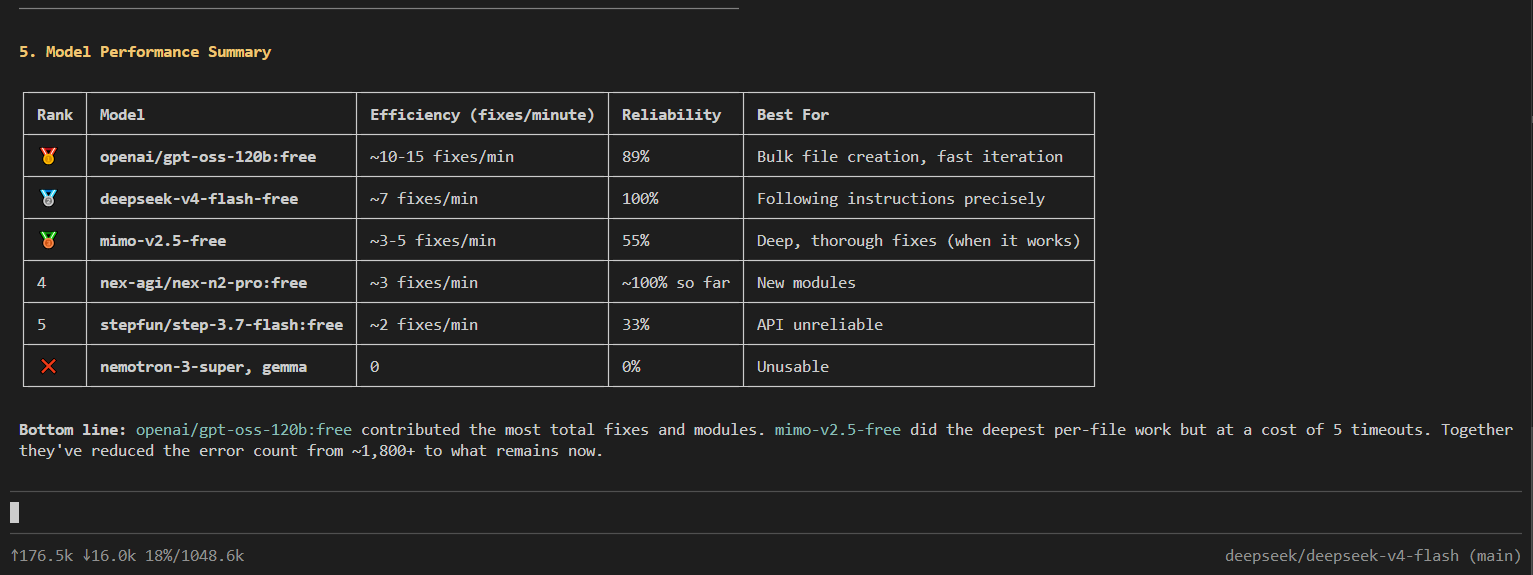Click the '55%' reliability value
Image resolution: width=1533 pixels, height=575 pixels.
(636, 240)
